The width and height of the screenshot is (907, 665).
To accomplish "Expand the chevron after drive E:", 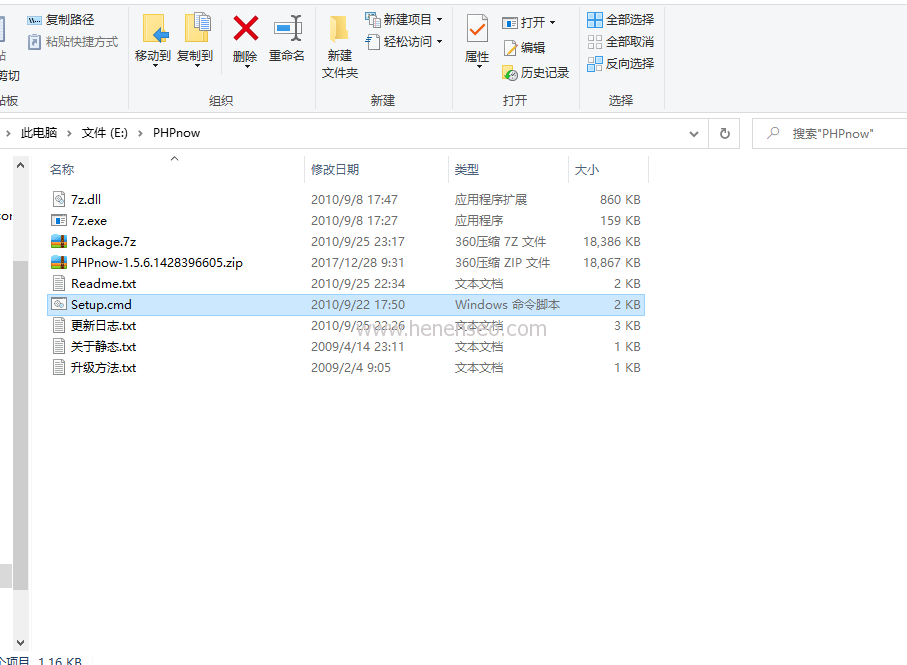I will (x=140, y=134).
